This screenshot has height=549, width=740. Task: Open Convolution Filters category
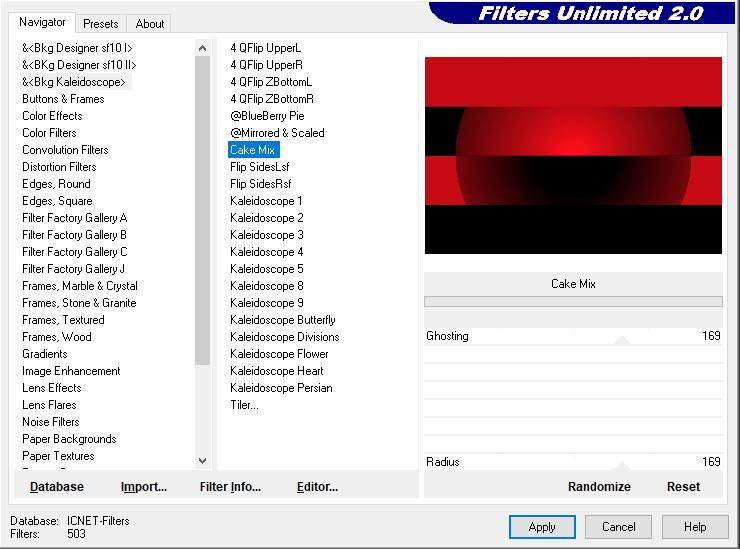click(65, 150)
